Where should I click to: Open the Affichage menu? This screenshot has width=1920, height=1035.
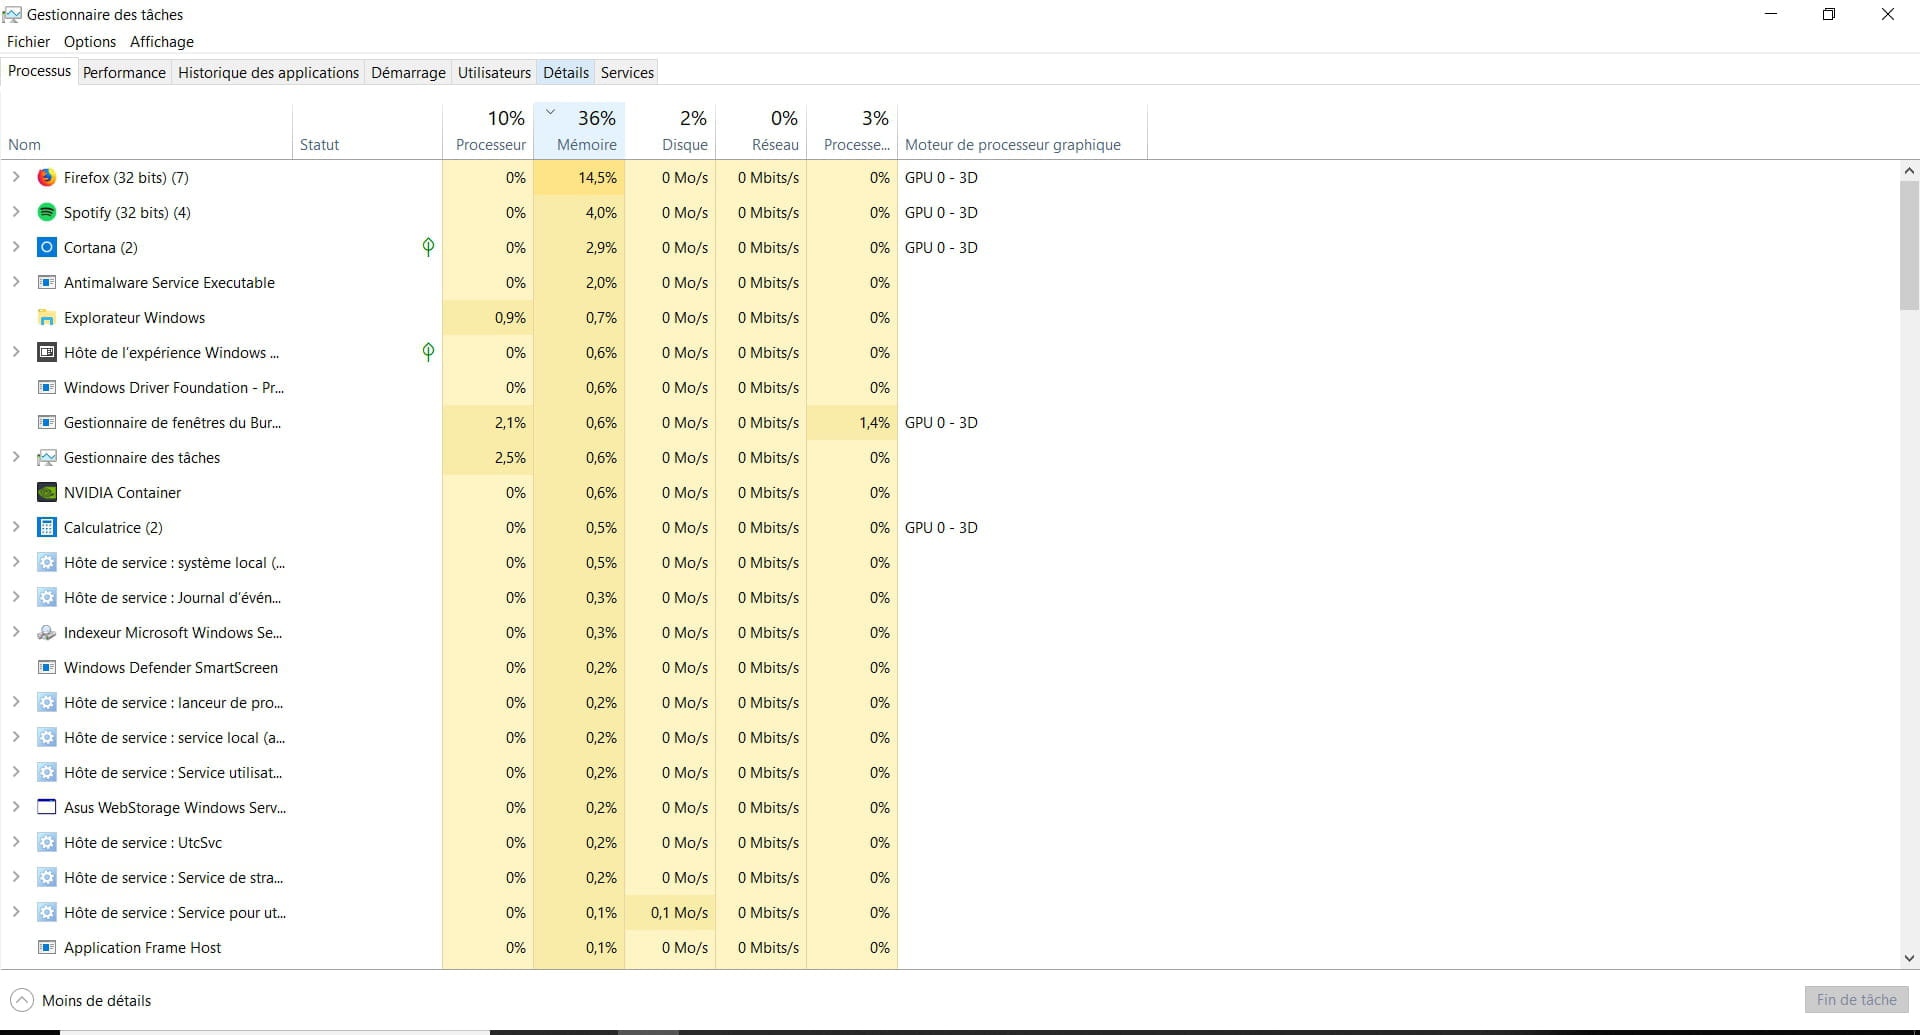pos(162,42)
